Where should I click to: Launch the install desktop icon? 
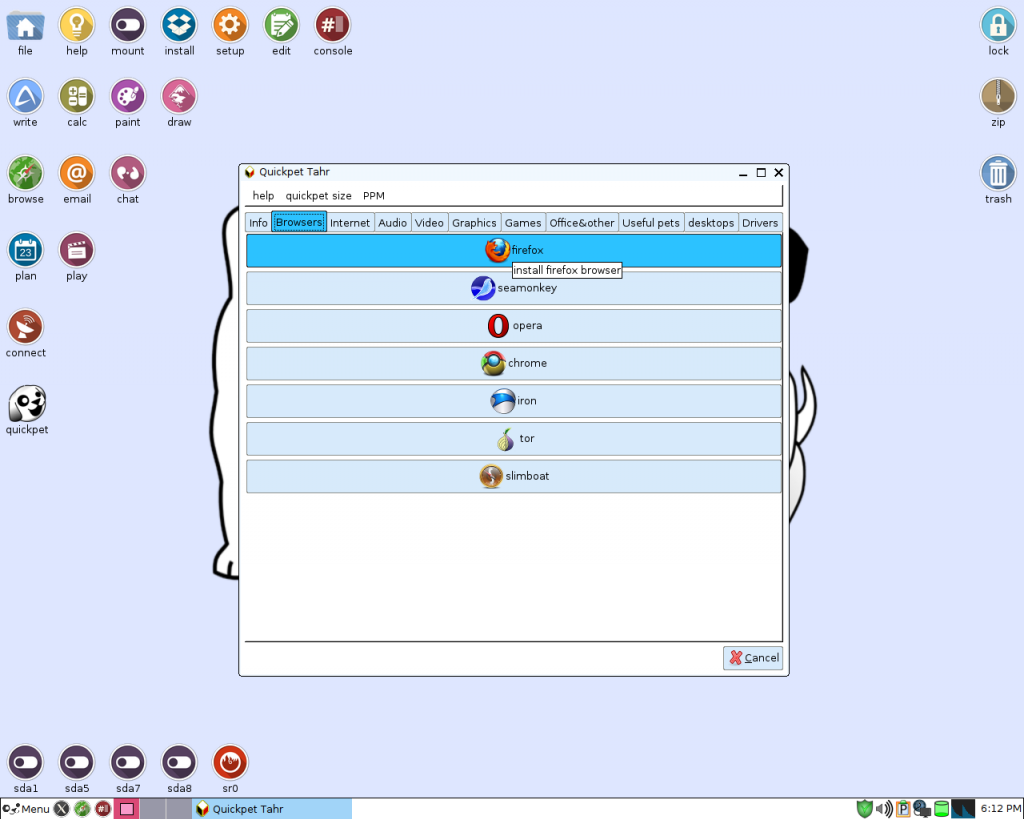(x=180, y=31)
